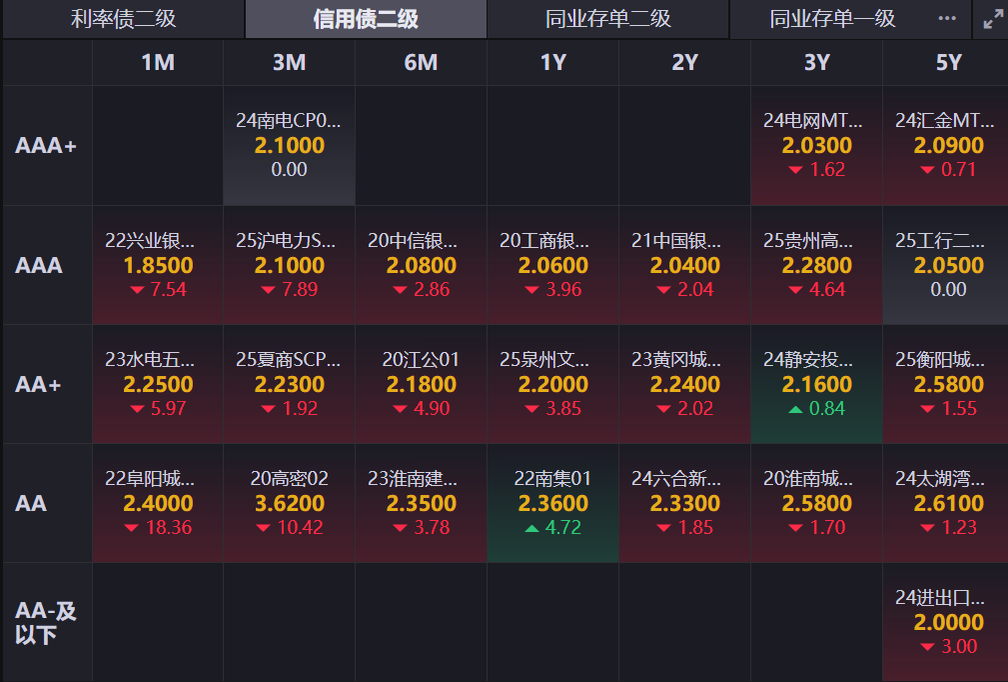Switch to the 同业存单二级 tab
Viewport: 1008px width, 682px height.
(606, 18)
